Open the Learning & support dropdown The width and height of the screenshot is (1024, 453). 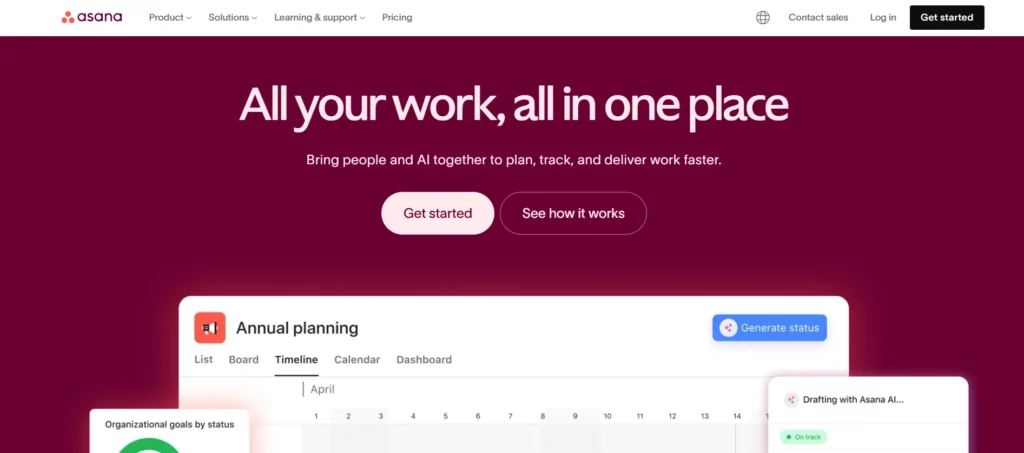pyautogui.click(x=319, y=17)
